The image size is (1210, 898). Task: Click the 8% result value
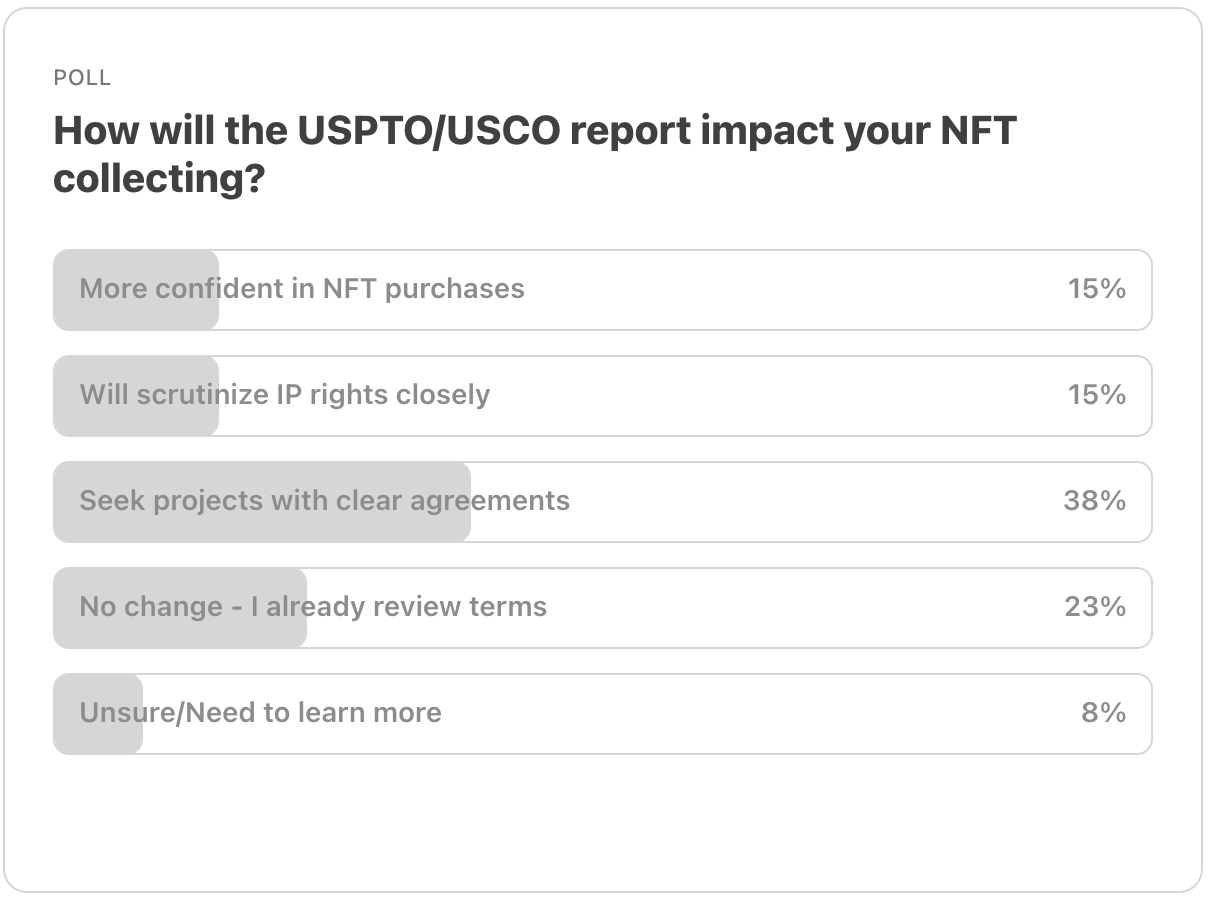pyautogui.click(x=1103, y=713)
